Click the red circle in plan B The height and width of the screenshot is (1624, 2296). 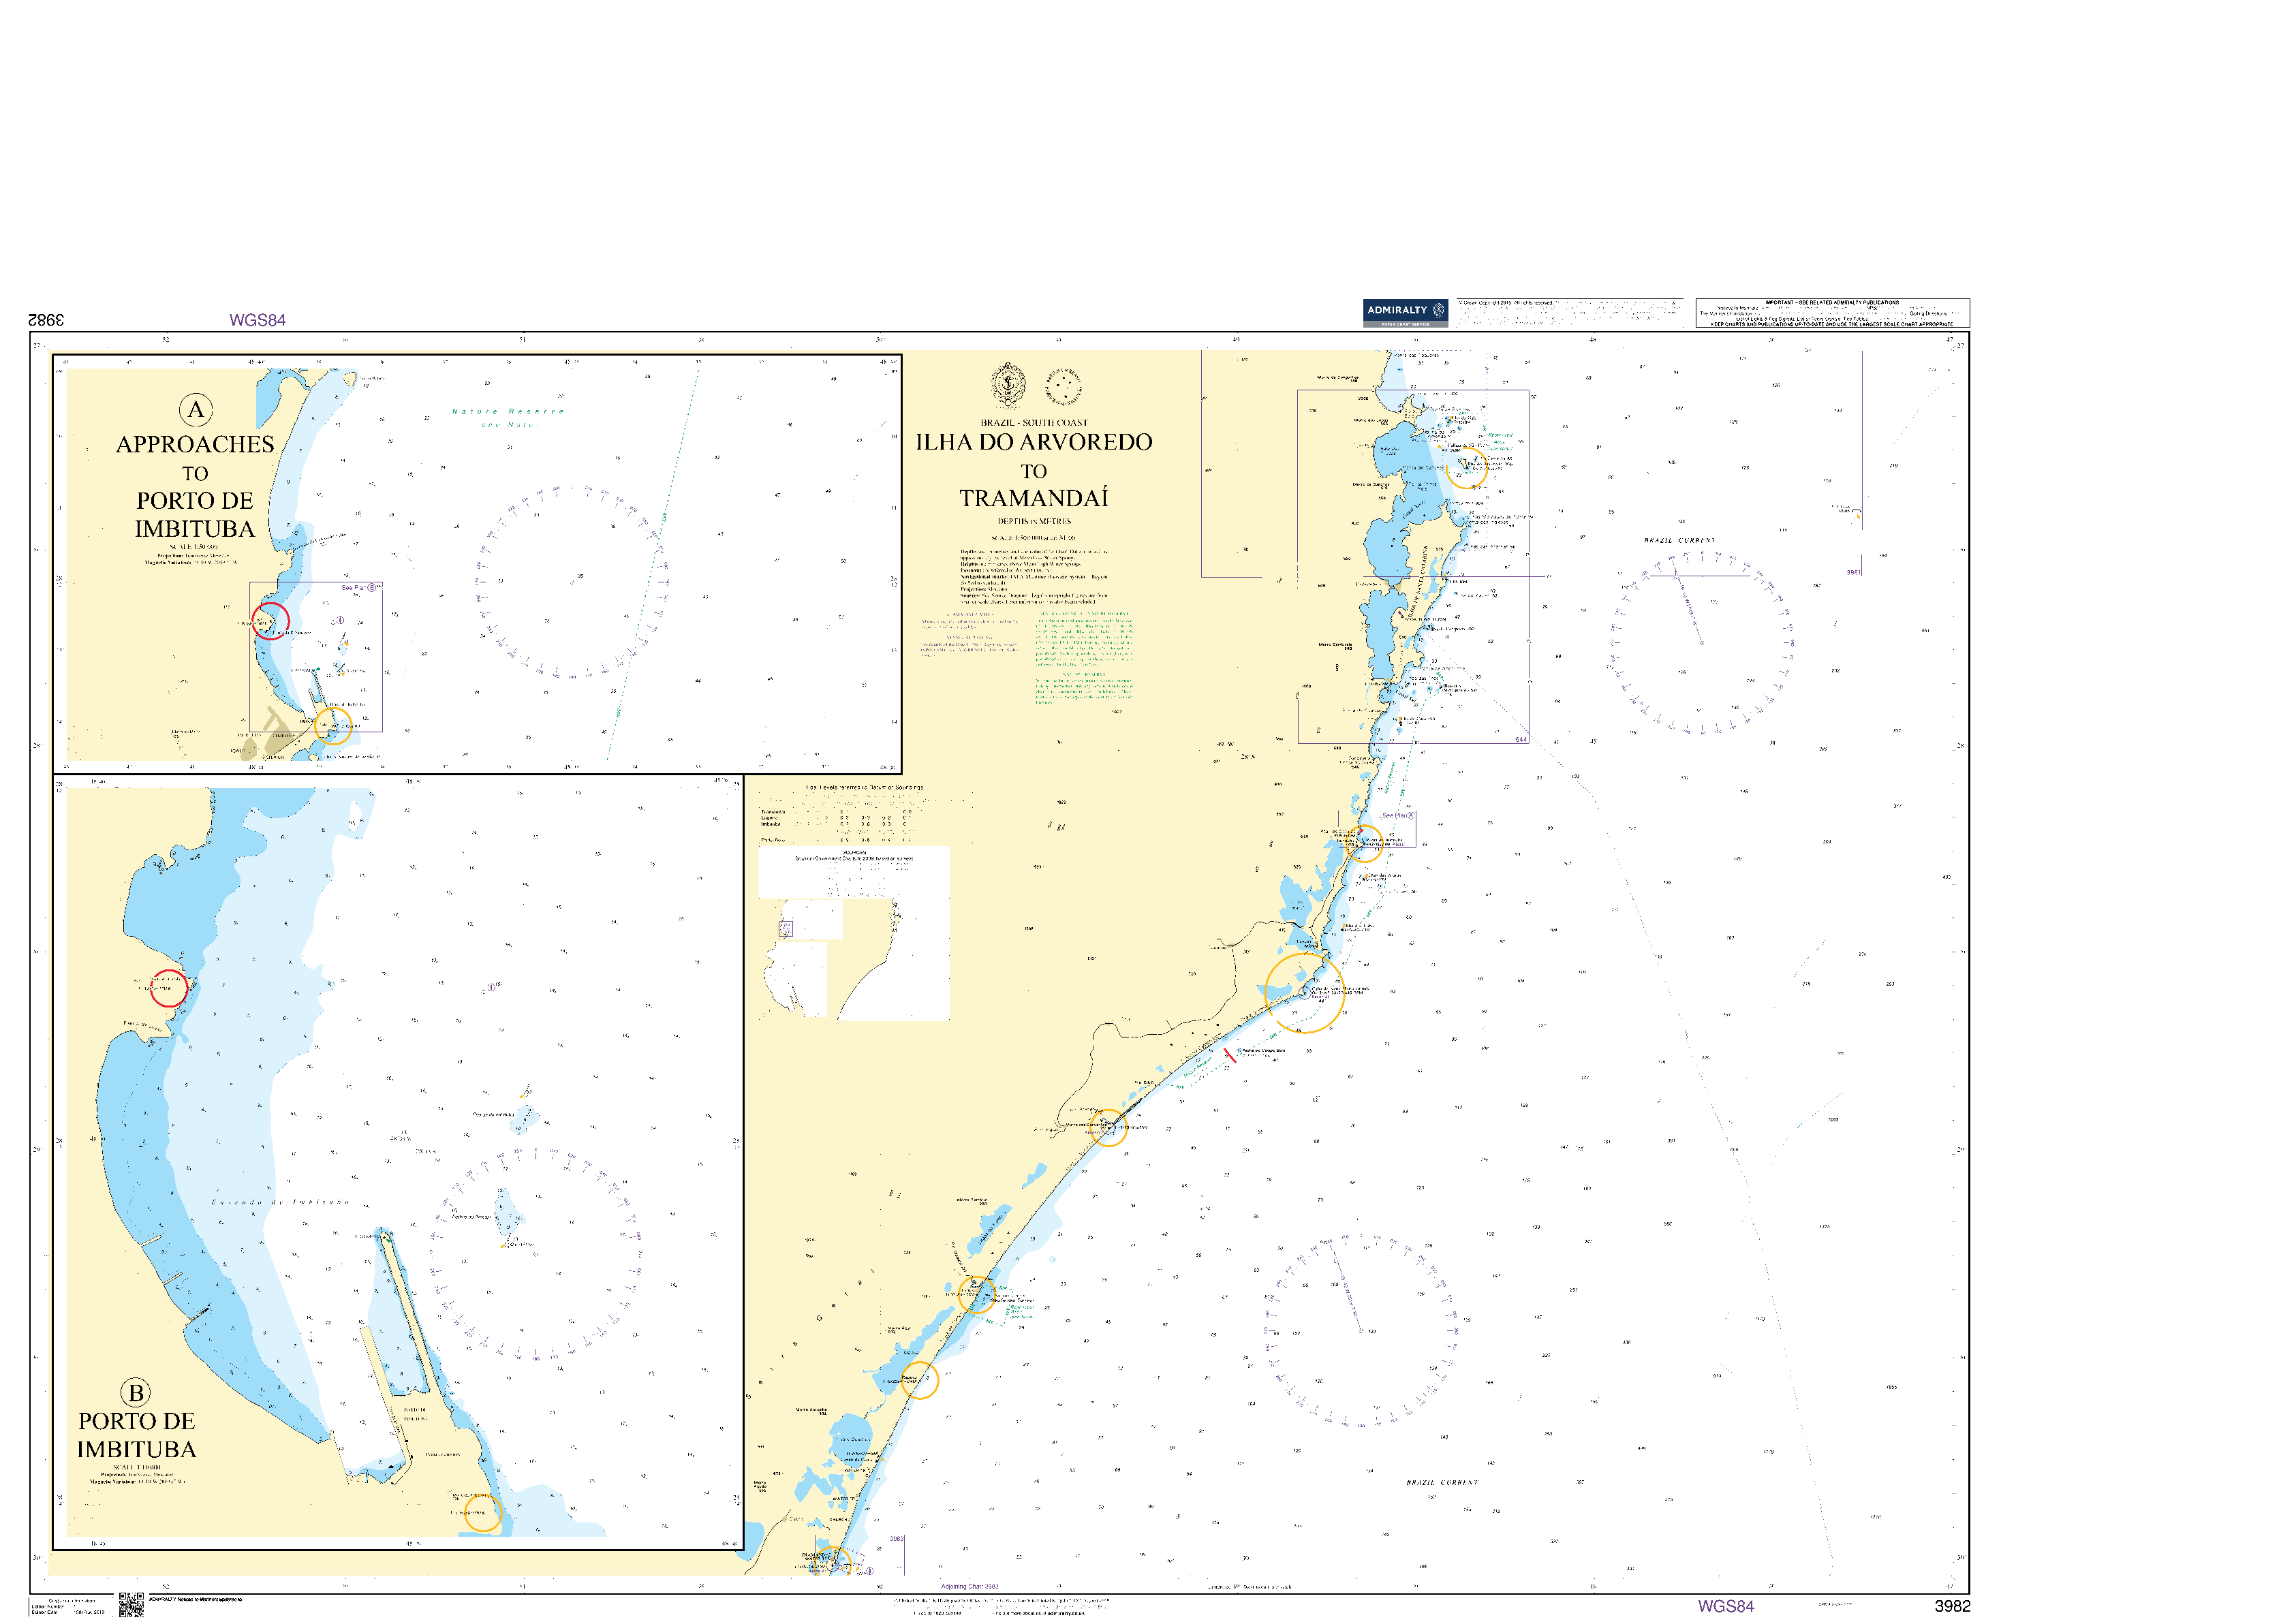(168, 988)
